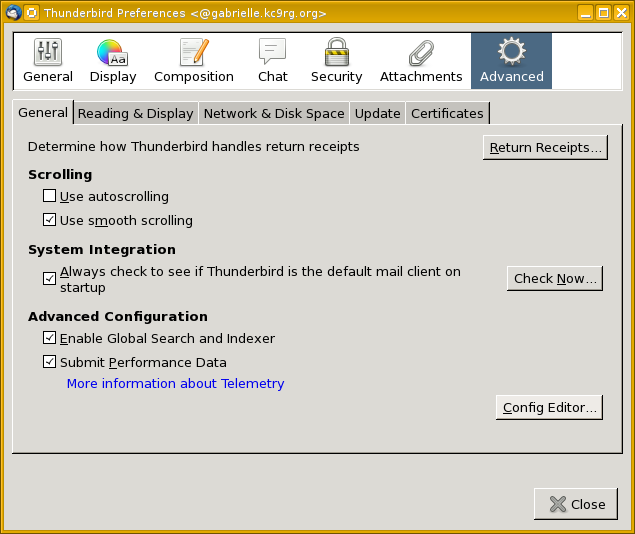Image resolution: width=635 pixels, height=534 pixels.
Task: Select the Advanced gear pane
Action: click(x=511, y=61)
